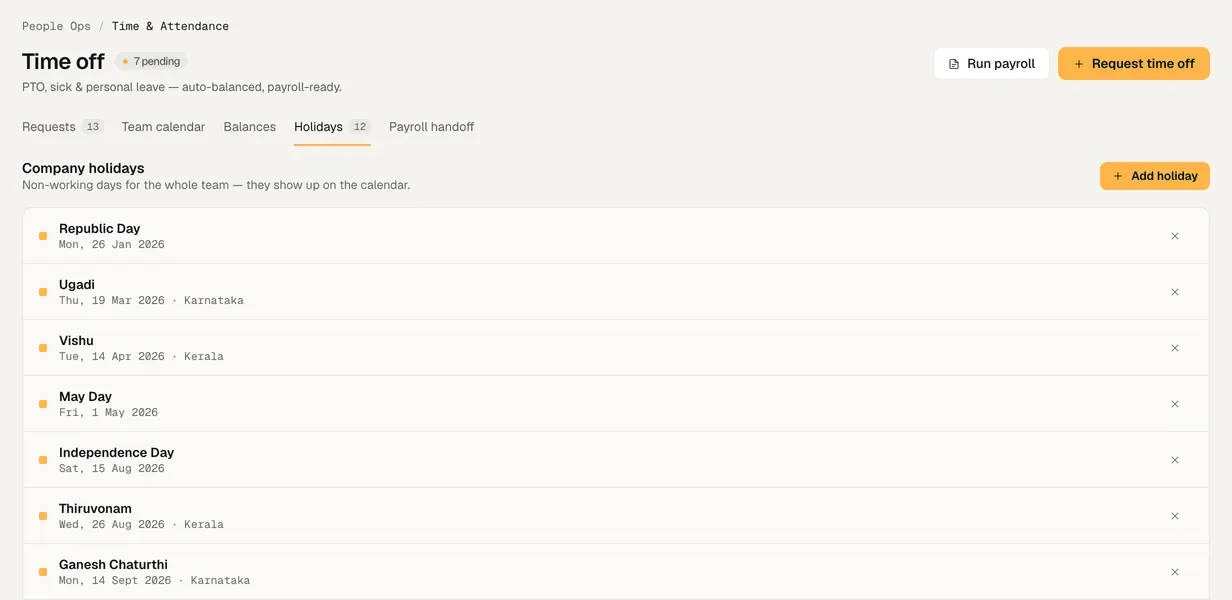Remove Independence Day from holidays
This screenshot has height=600, width=1232.
1175,460
